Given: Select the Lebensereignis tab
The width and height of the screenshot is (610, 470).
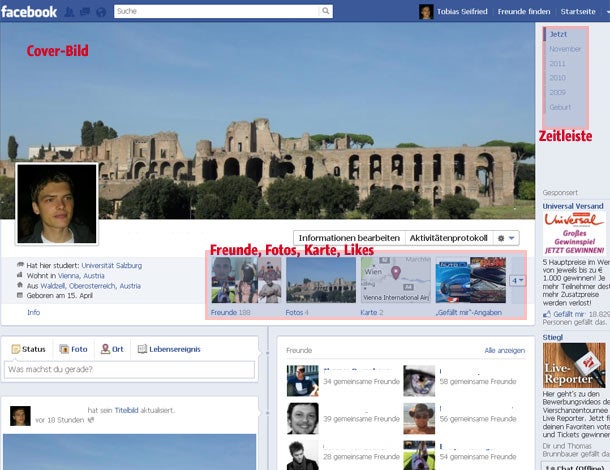Looking at the screenshot, I should (169, 349).
